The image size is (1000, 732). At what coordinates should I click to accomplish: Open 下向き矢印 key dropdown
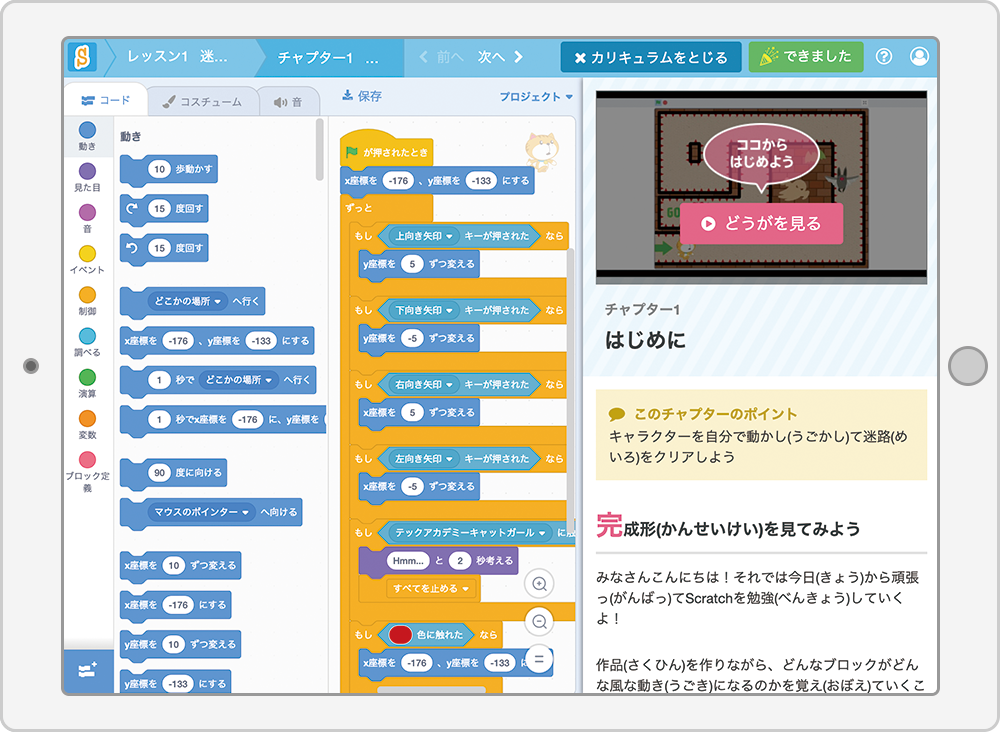pyautogui.click(x=423, y=311)
